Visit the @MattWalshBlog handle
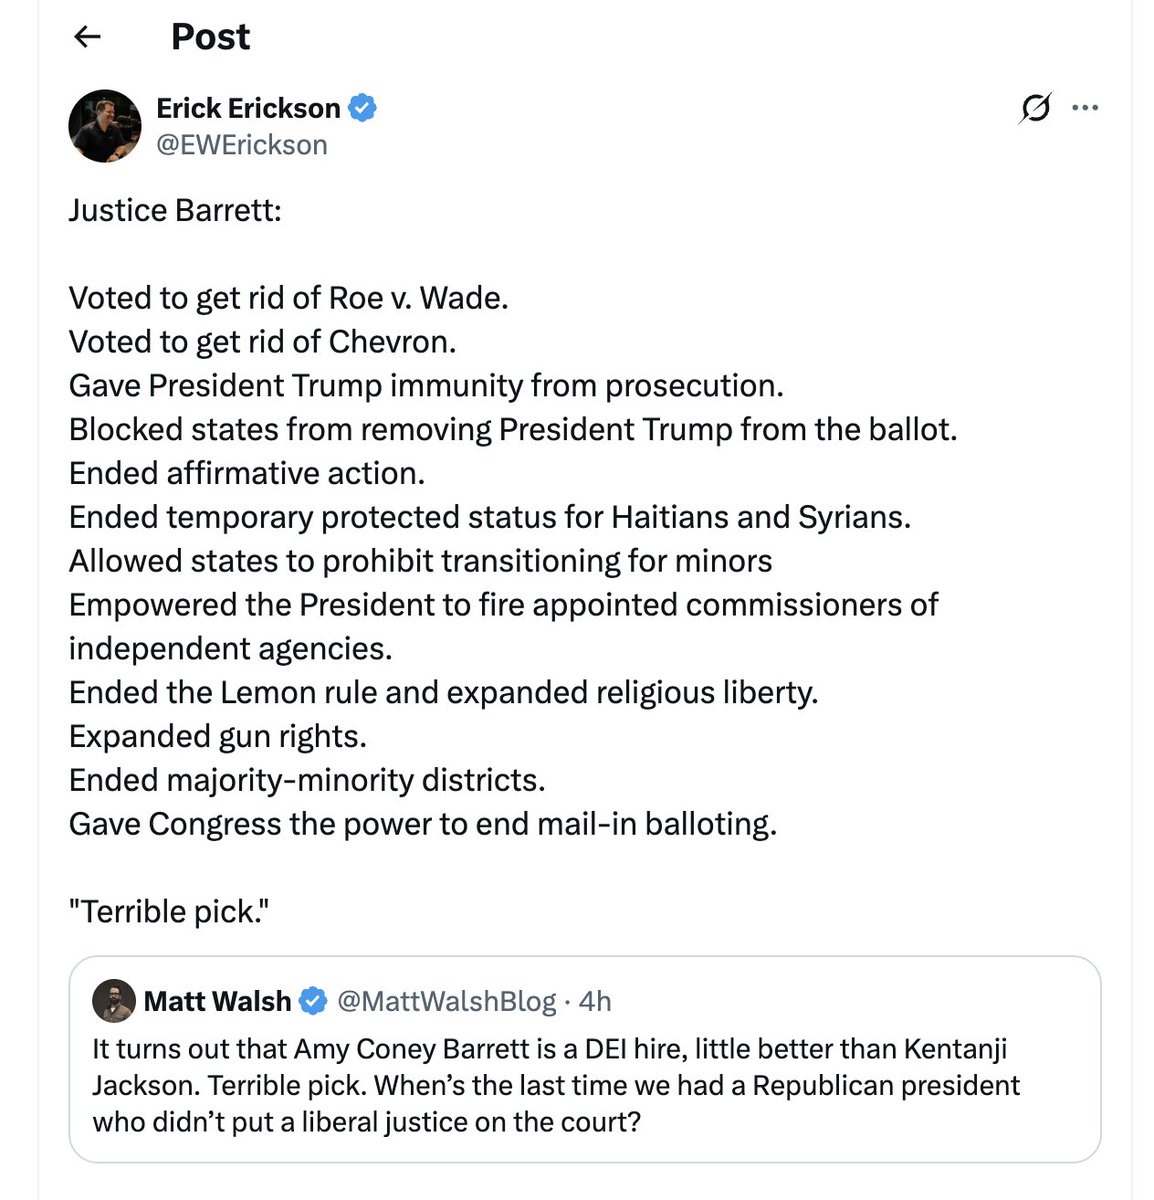Viewport: 1154px width, 1200px height. [x=446, y=1001]
